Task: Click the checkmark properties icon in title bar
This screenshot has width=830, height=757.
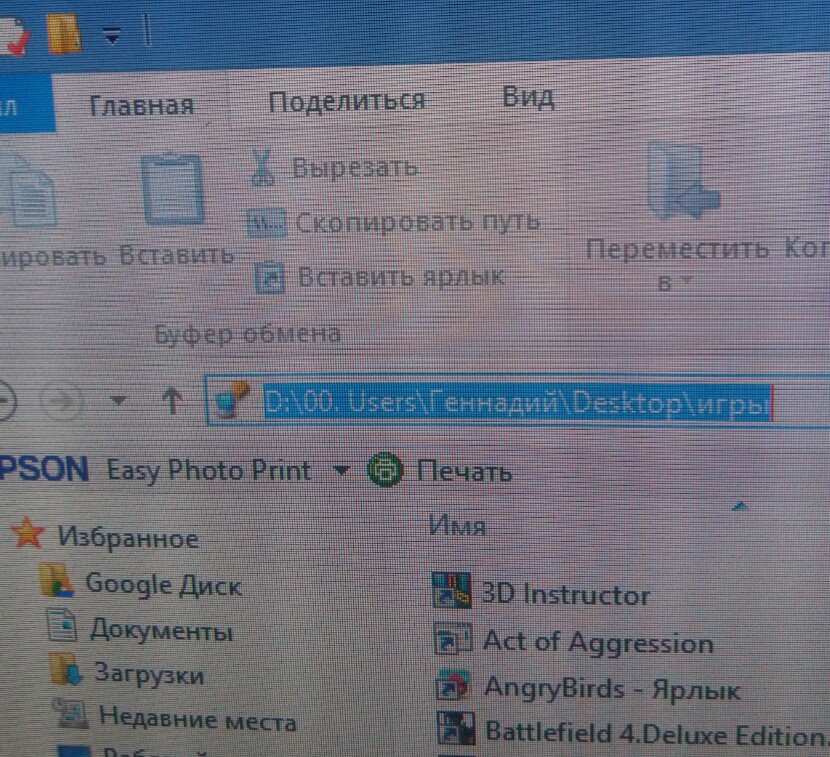Action: pos(13,34)
